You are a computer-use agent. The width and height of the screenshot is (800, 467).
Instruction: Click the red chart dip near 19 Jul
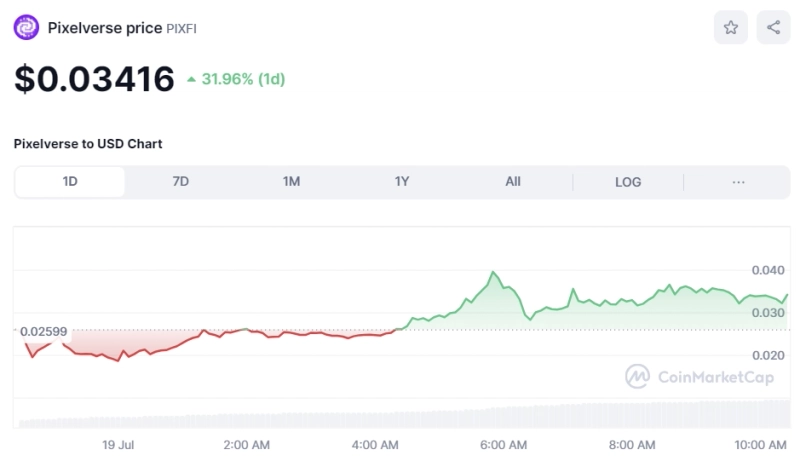click(117, 359)
